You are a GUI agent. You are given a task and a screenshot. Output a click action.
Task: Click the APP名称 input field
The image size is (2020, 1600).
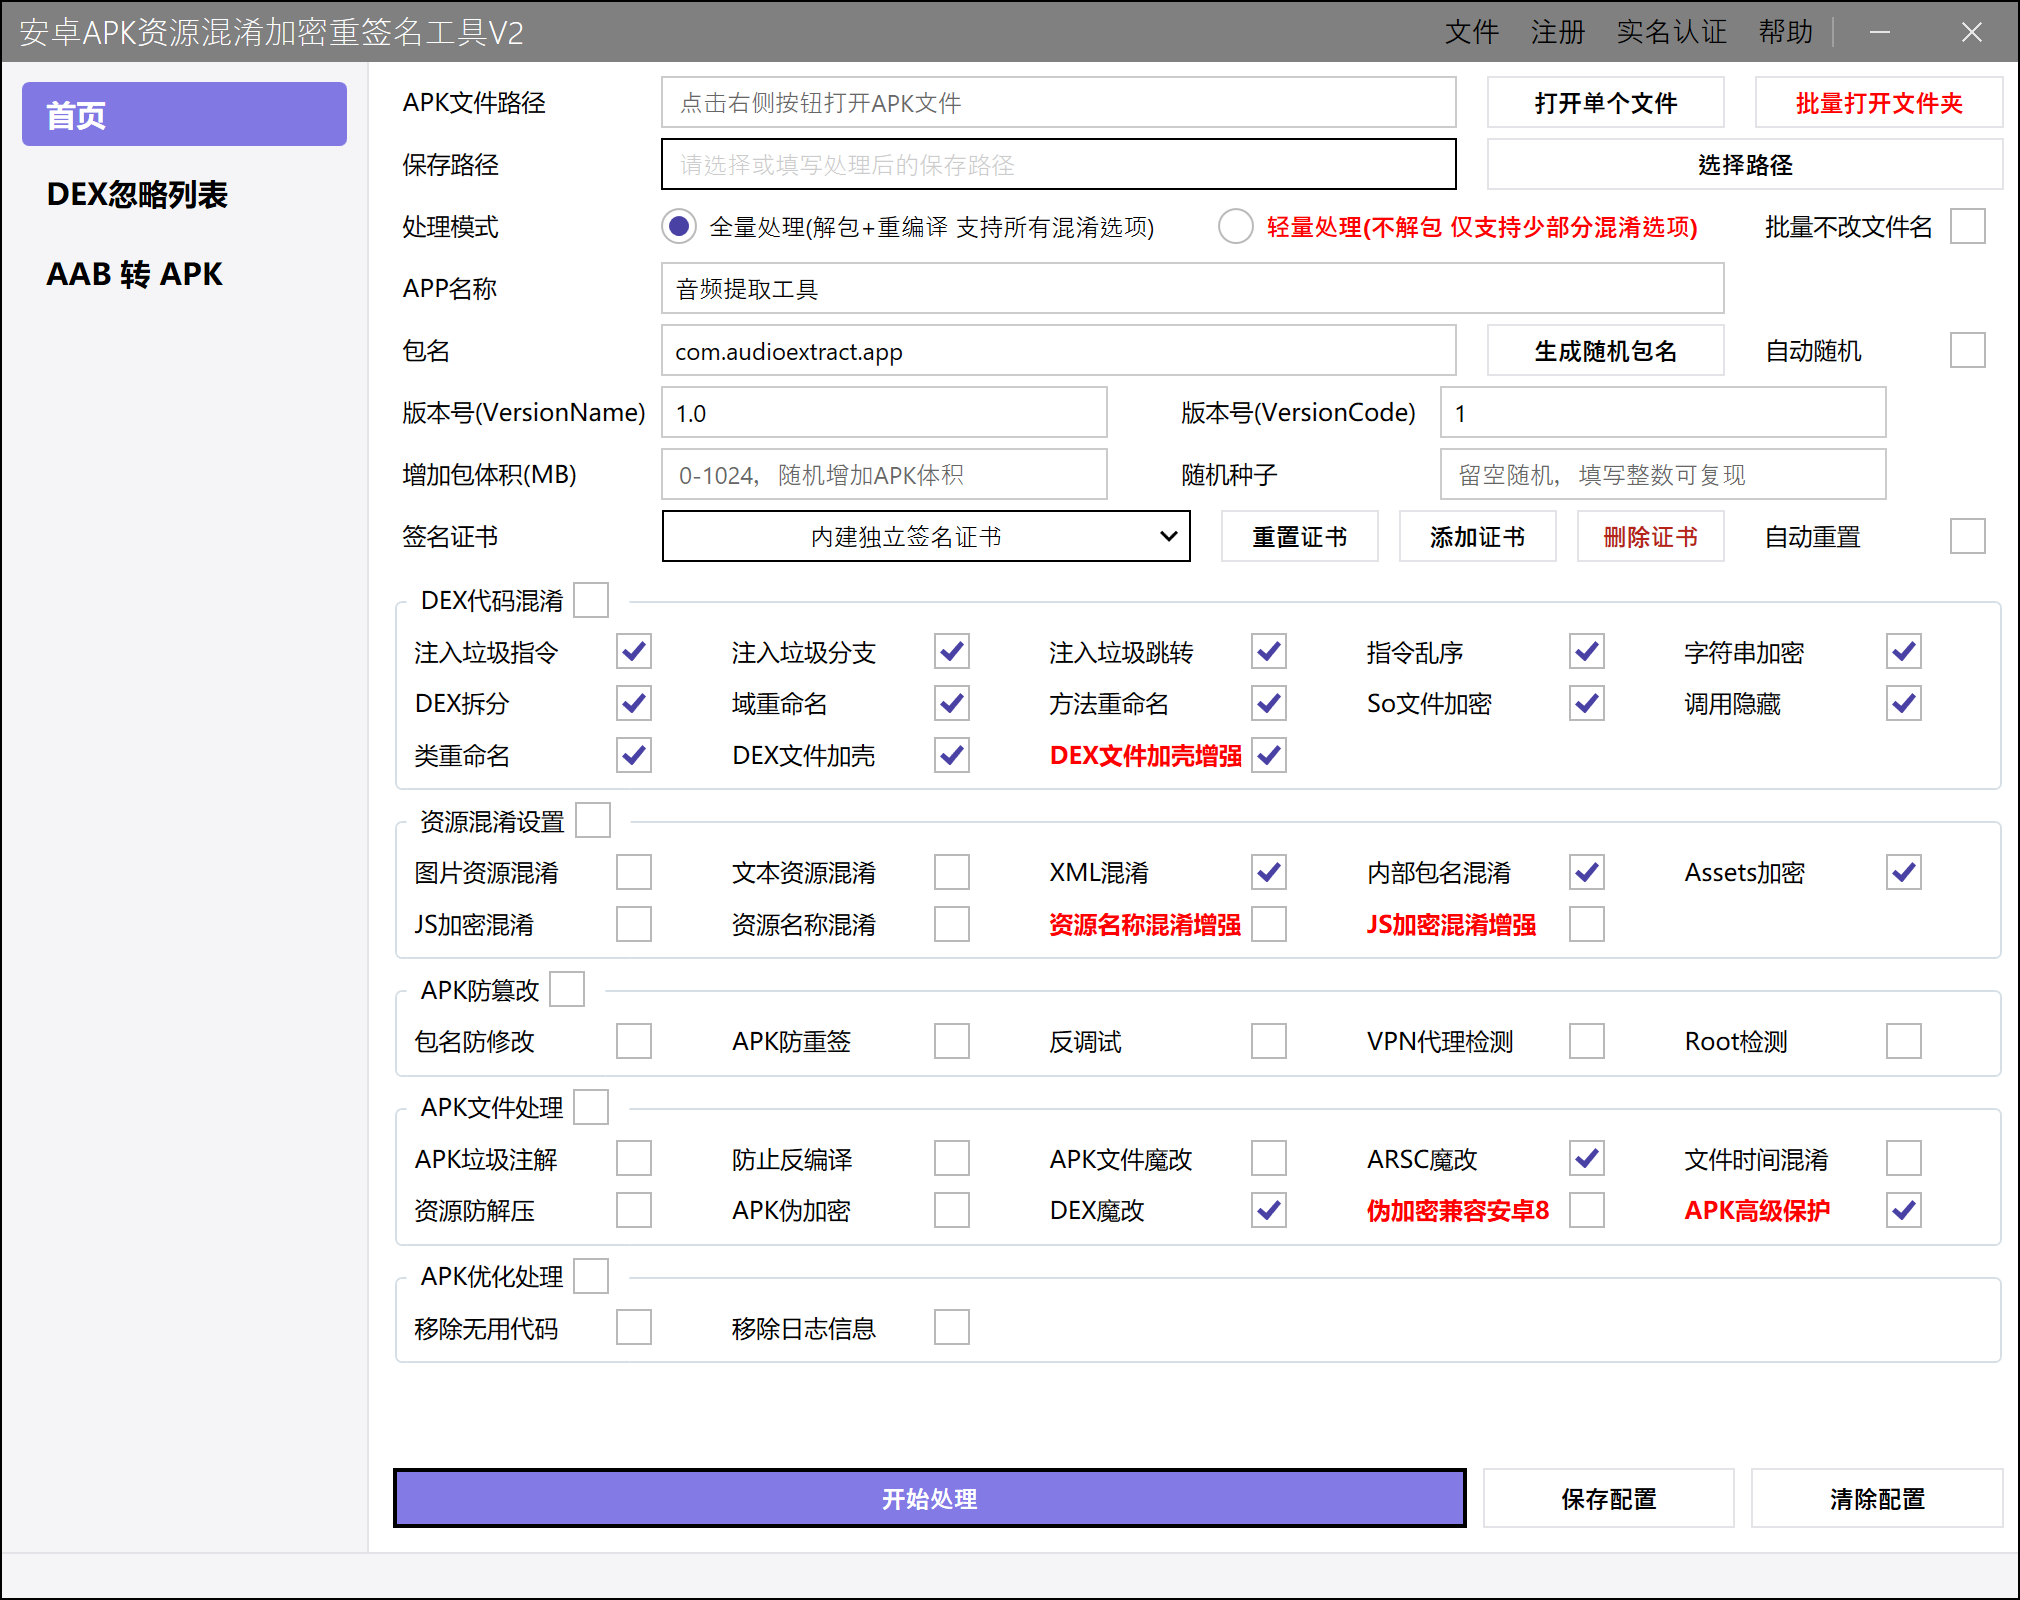pos(1192,289)
